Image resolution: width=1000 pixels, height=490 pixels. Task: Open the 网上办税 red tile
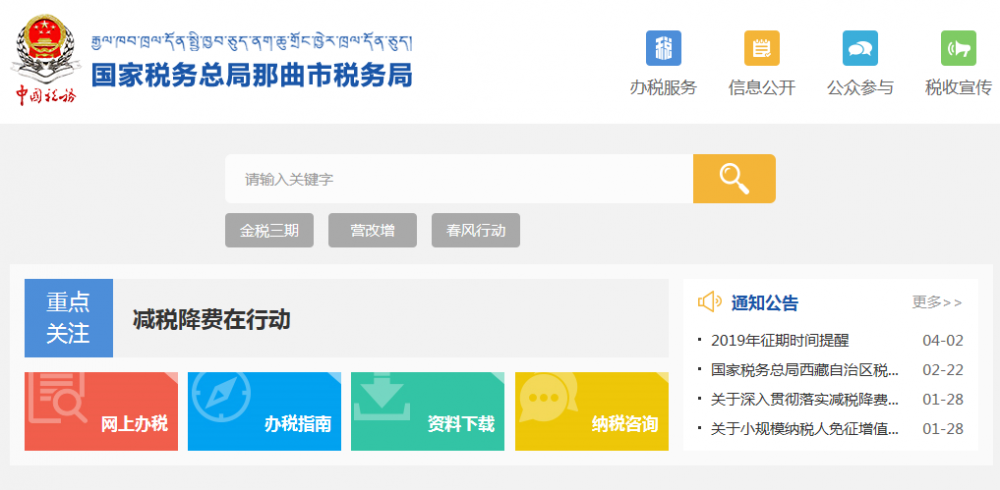101,411
